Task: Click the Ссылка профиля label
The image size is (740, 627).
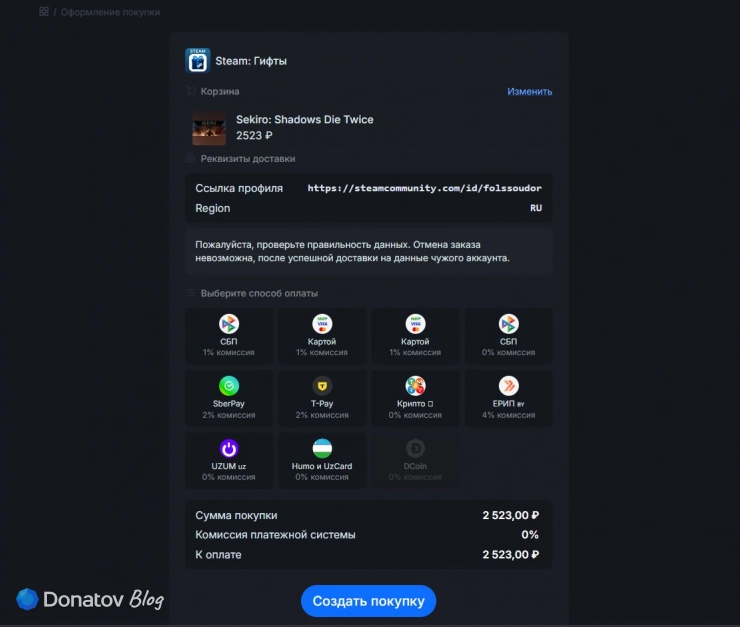Action: point(239,188)
